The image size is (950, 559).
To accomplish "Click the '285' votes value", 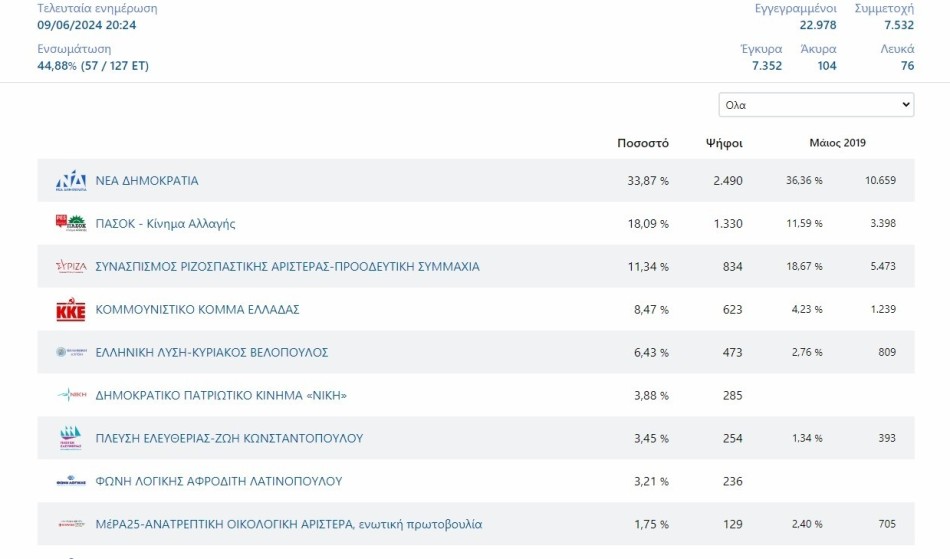I will pos(732,395).
